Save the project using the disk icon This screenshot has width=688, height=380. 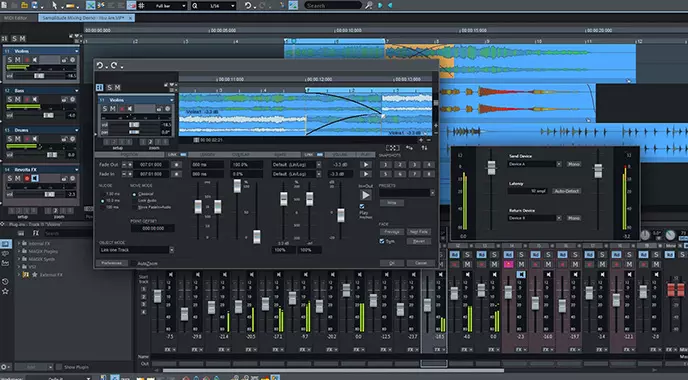[35, 5]
